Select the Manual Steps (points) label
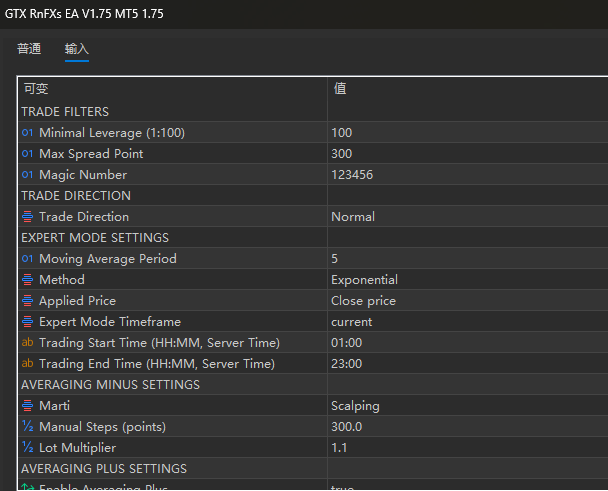This screenshot has width=608, height=491. point(102,426)
